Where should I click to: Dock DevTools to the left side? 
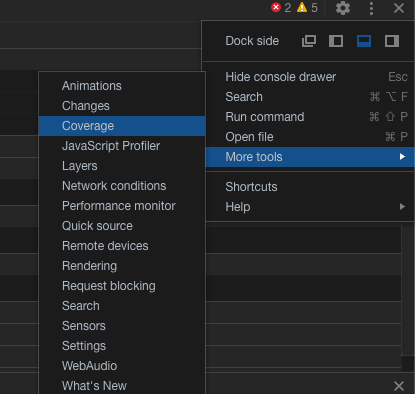(336, 41)
